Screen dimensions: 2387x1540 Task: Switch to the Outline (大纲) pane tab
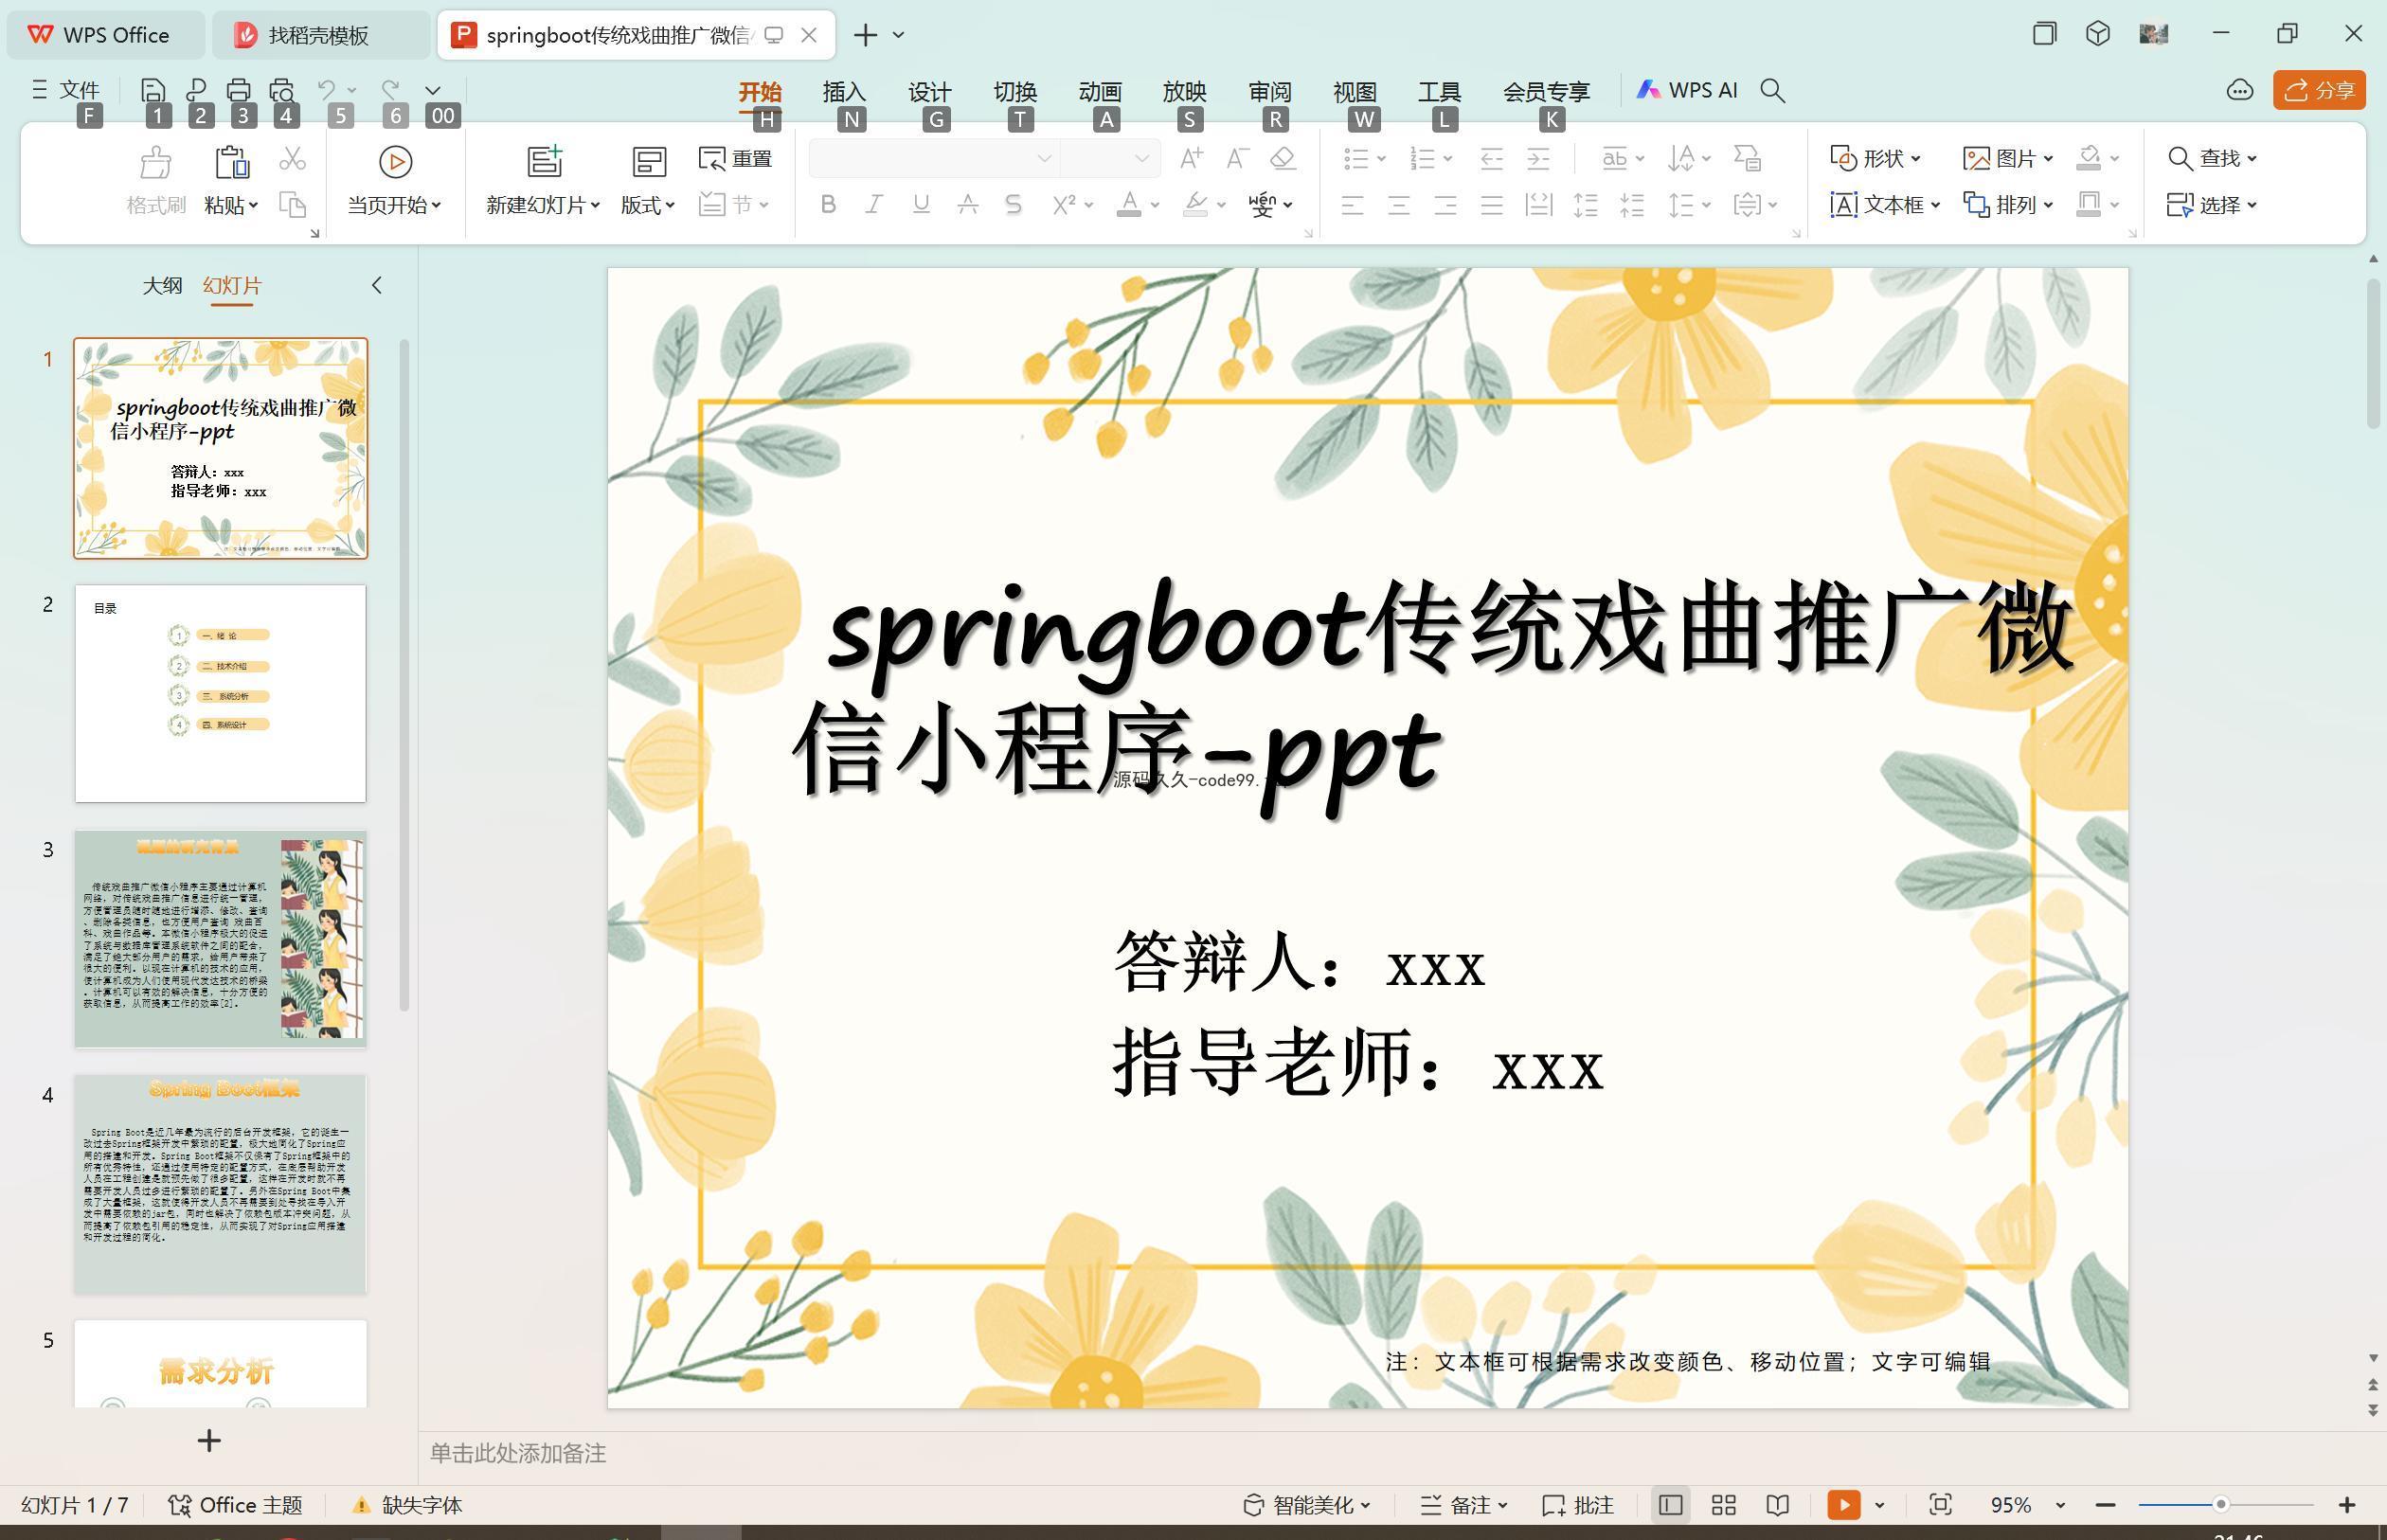[x=162, y=285]
